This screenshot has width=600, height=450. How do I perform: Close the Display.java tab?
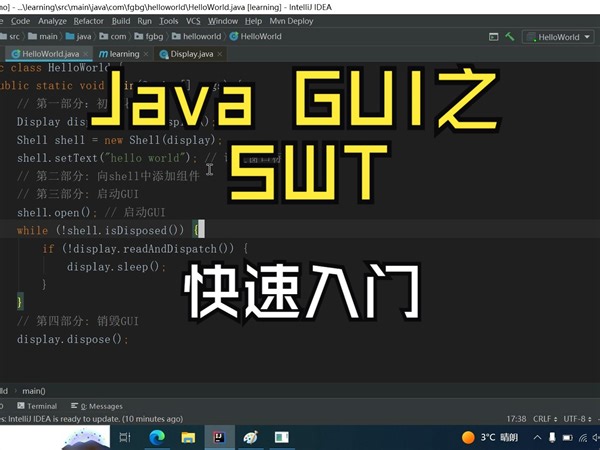tap(220, 54)
